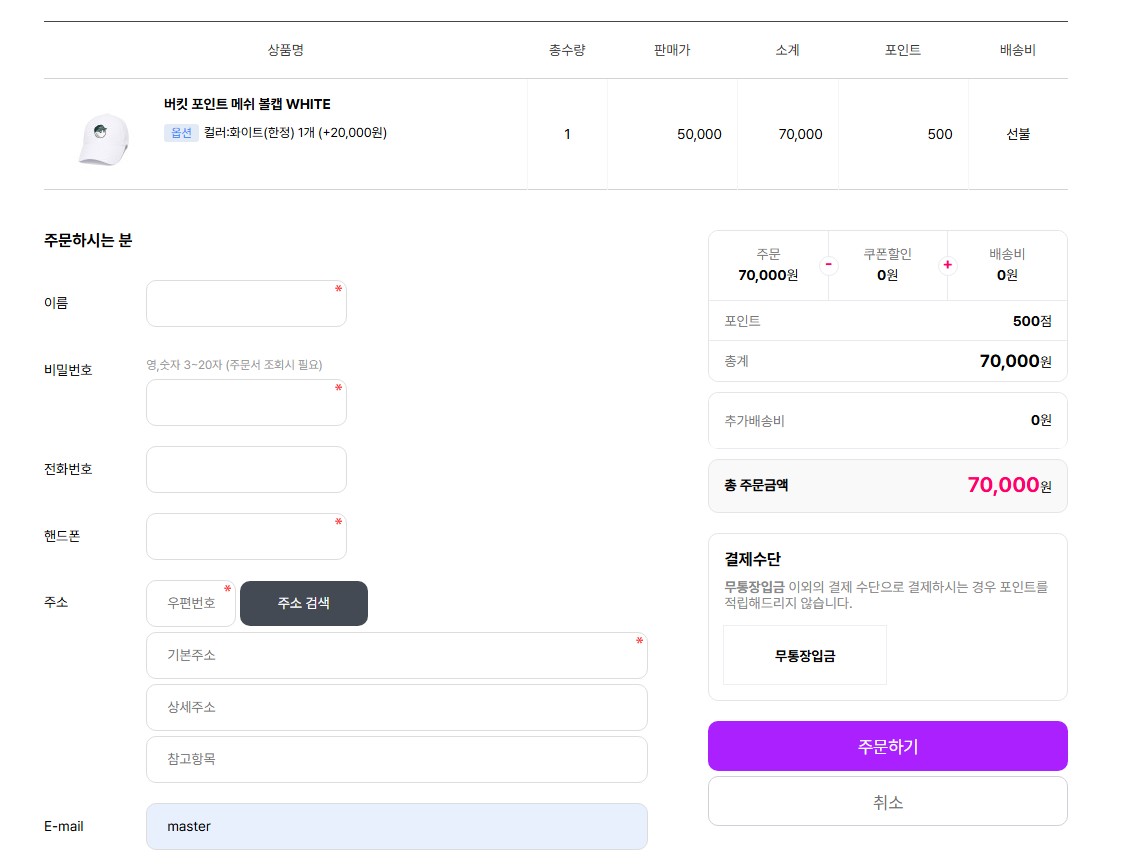Screen dimensions: 1124x866
Task: Focus the 상세주소 detailed address field
Action: 396,707
